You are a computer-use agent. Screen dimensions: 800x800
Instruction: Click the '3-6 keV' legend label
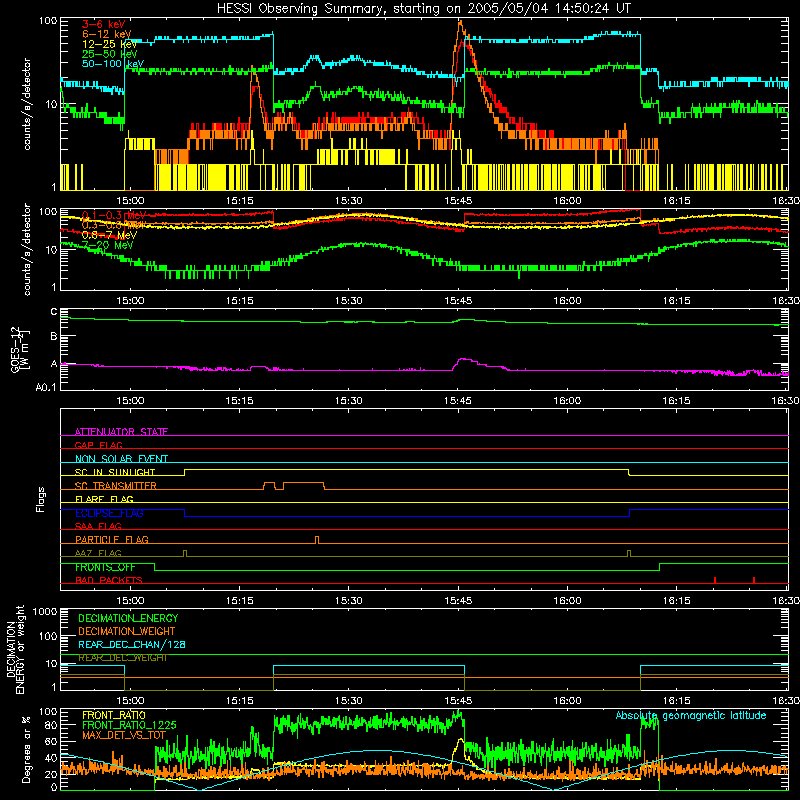(104, 24)
